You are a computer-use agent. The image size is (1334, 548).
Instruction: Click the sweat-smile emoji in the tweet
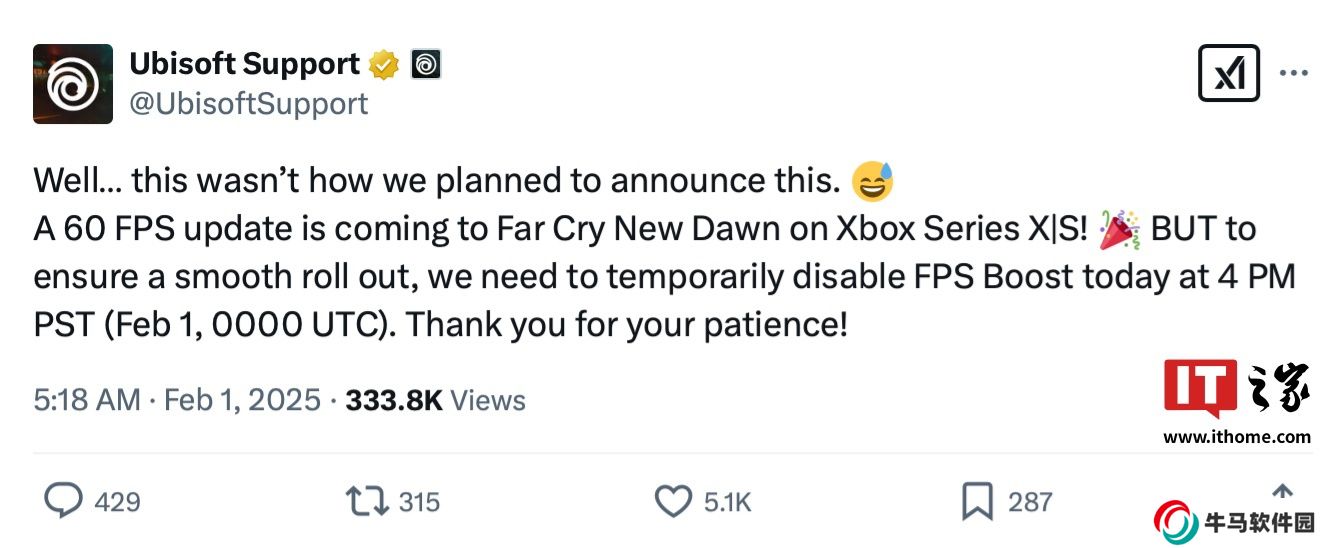point(871,180)
